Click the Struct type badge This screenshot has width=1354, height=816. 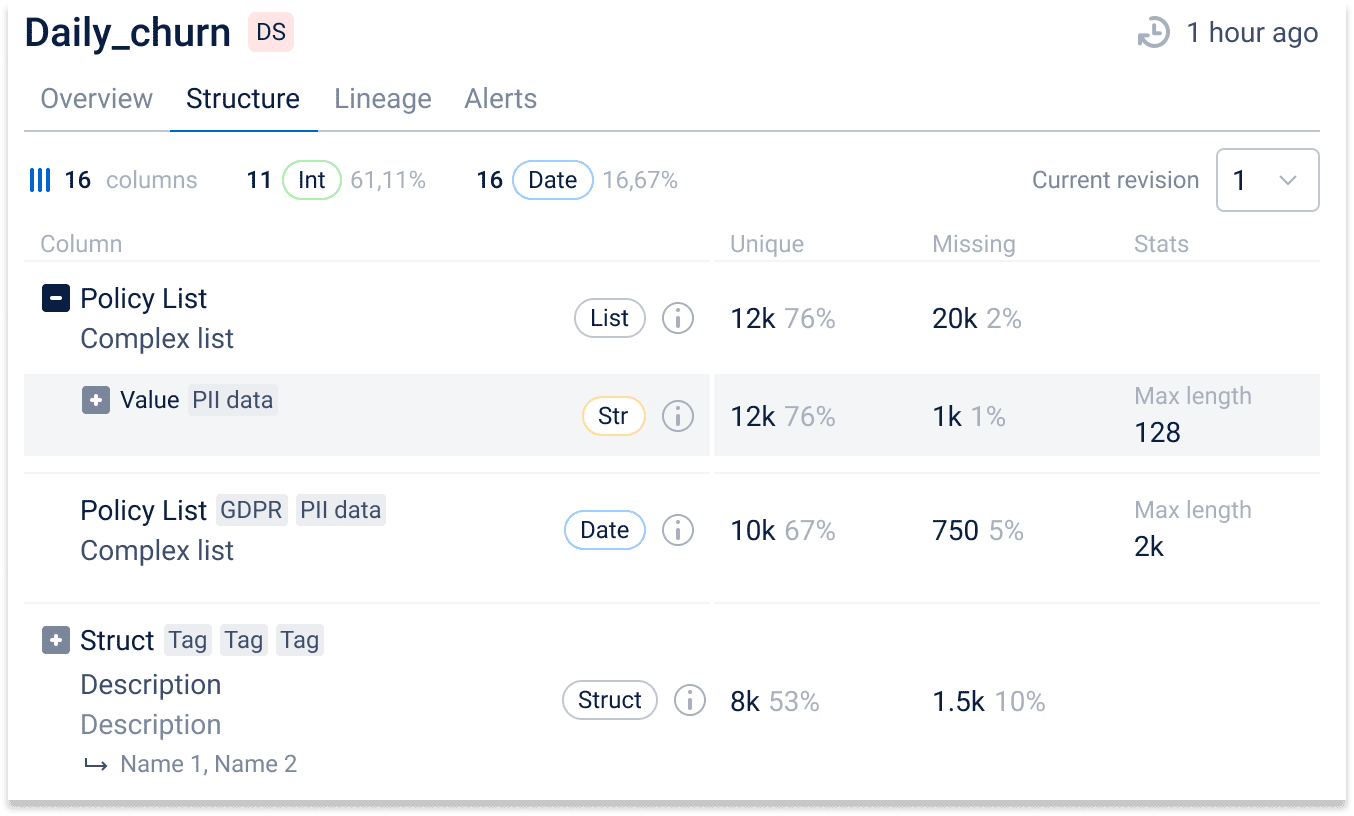click(x=610, y=701)
